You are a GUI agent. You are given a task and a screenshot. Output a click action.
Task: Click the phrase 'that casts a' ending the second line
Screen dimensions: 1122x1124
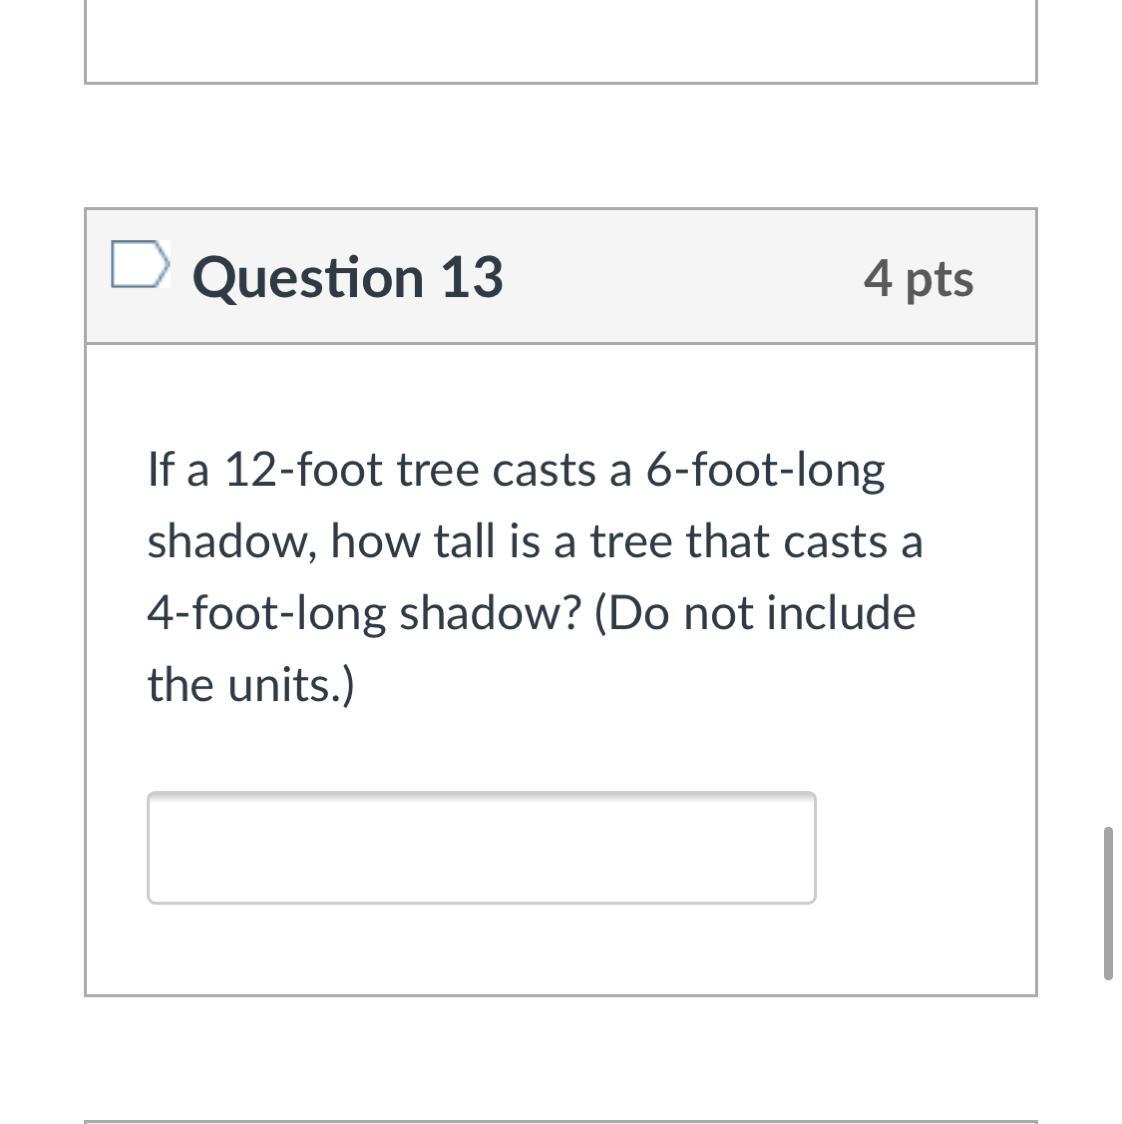coord(803,542)
